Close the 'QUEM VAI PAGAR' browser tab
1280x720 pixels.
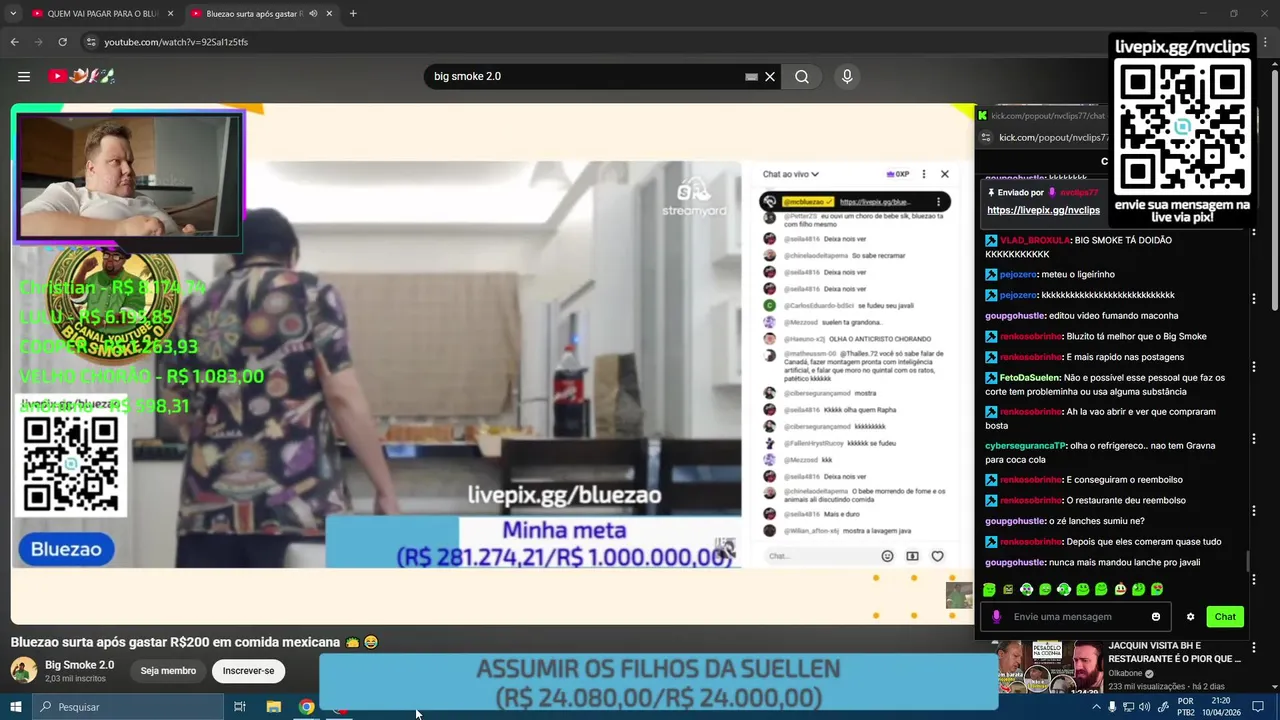pyautogui.click(x=170, y=14)
